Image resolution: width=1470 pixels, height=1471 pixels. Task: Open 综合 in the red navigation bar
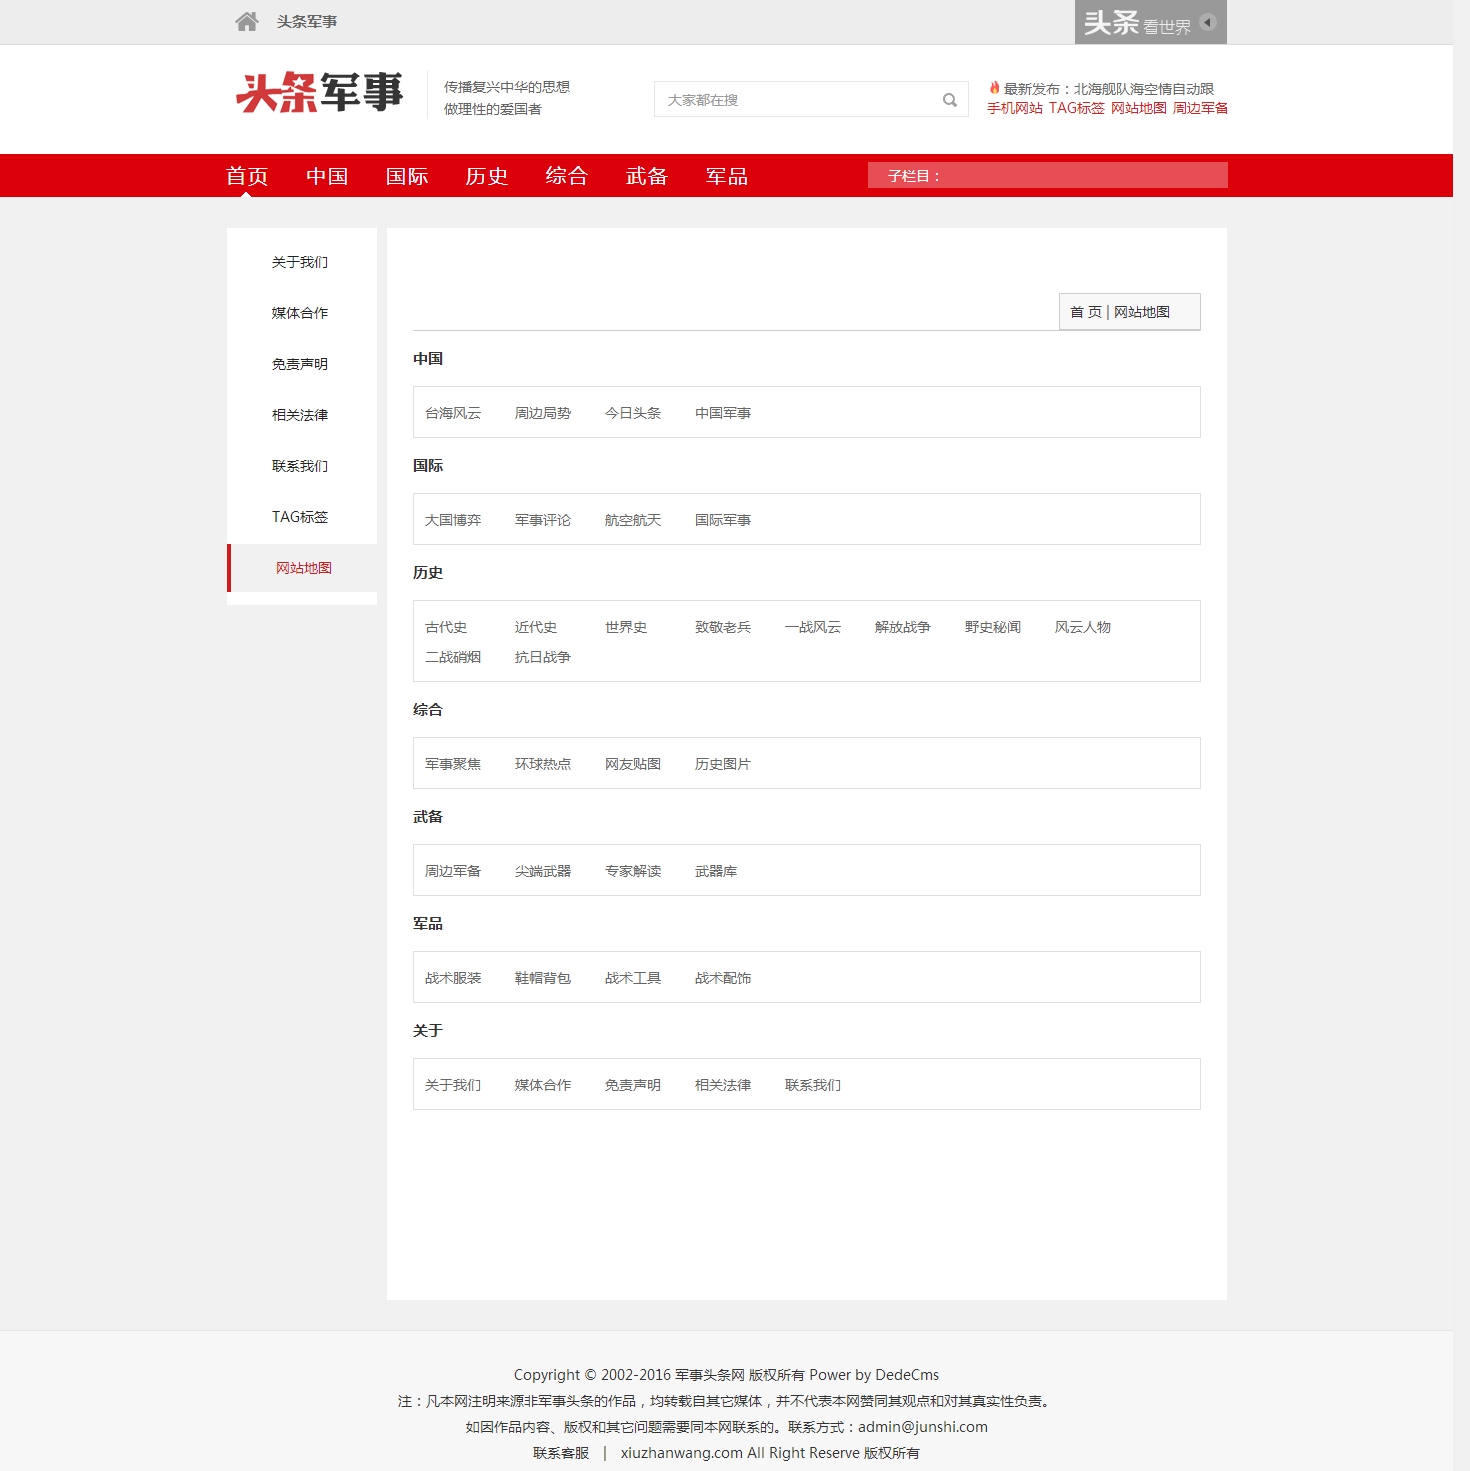[567, 176]
